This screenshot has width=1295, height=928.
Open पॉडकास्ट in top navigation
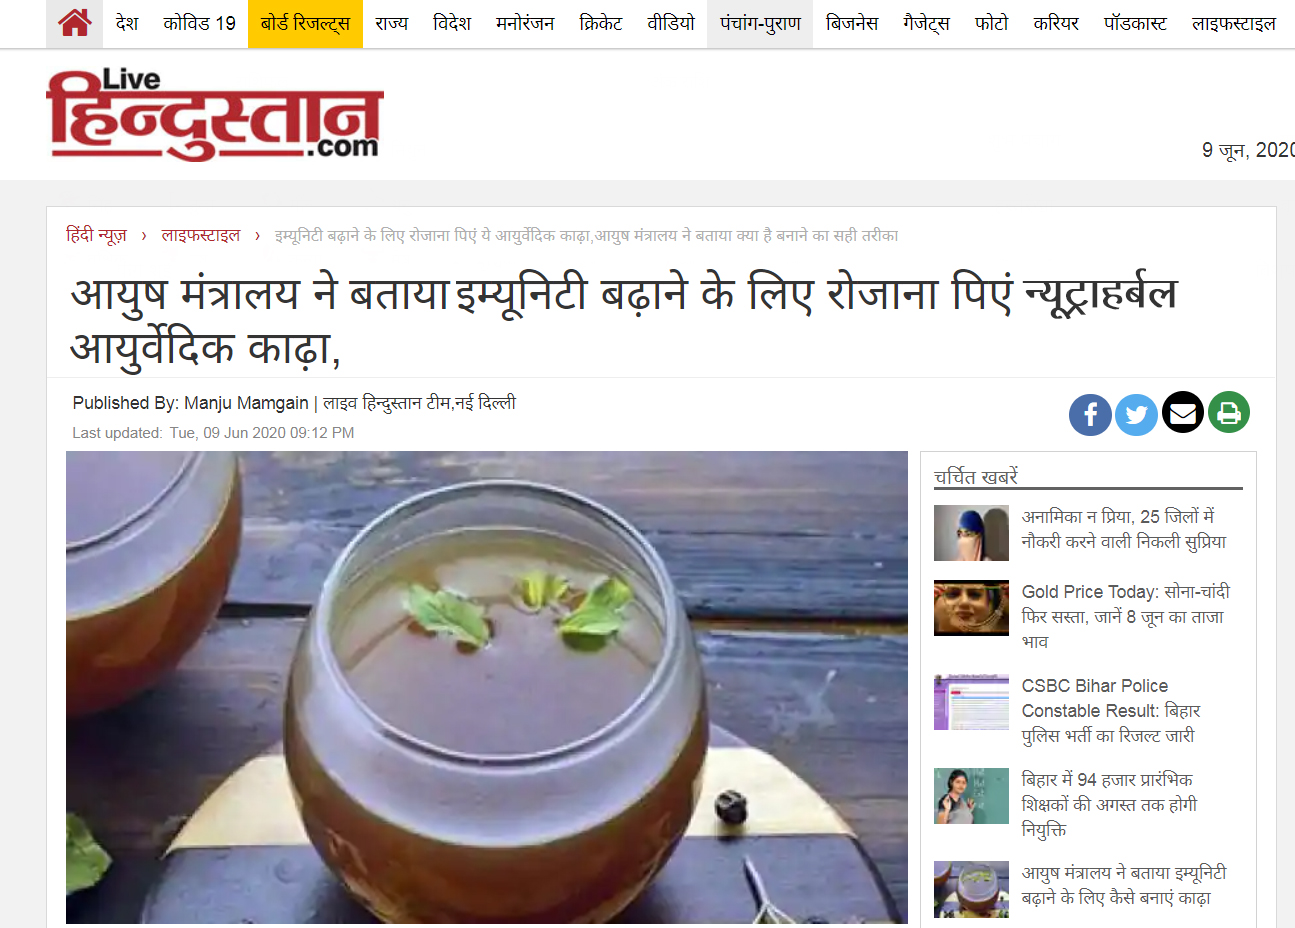click(x=1135, y=23)
